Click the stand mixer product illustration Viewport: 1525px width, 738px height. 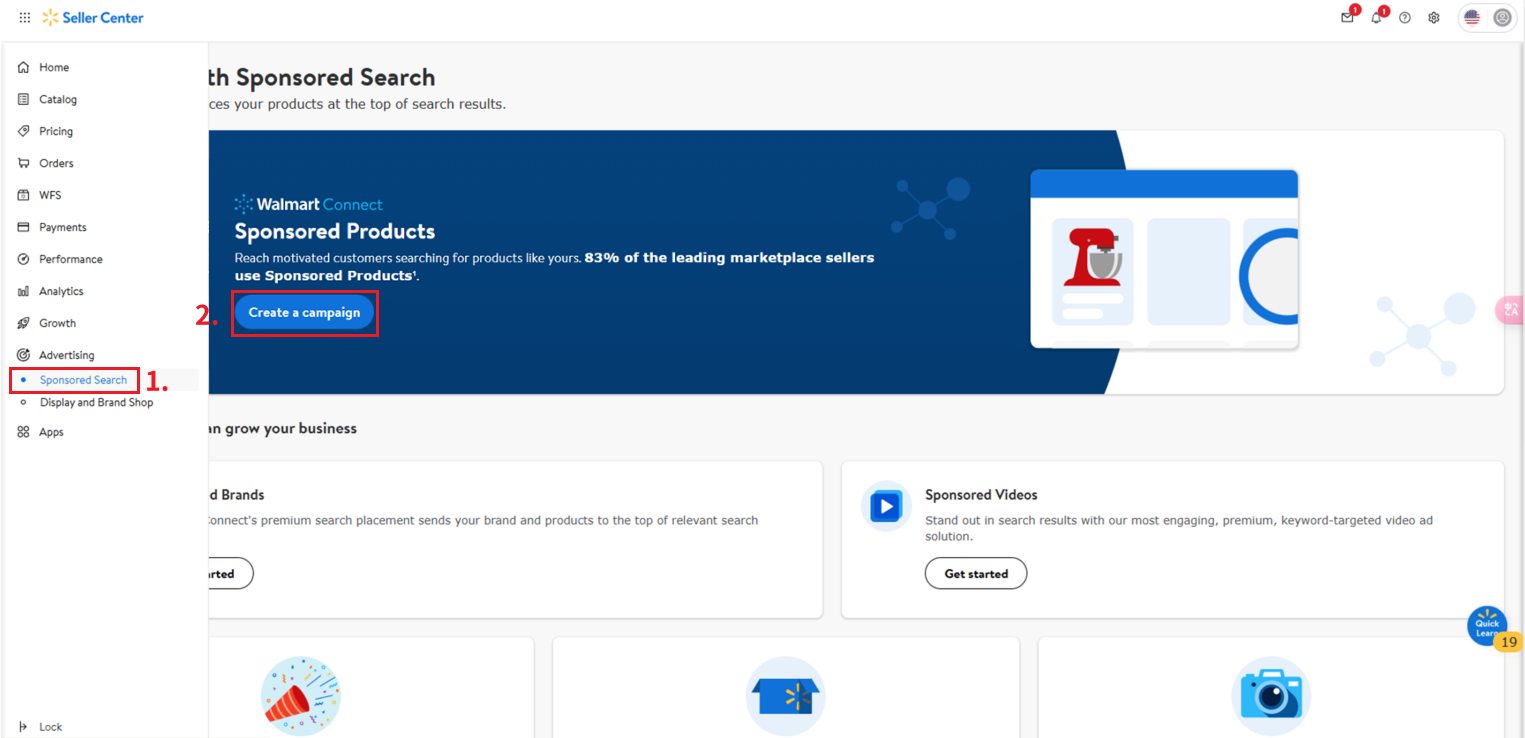1091,258
